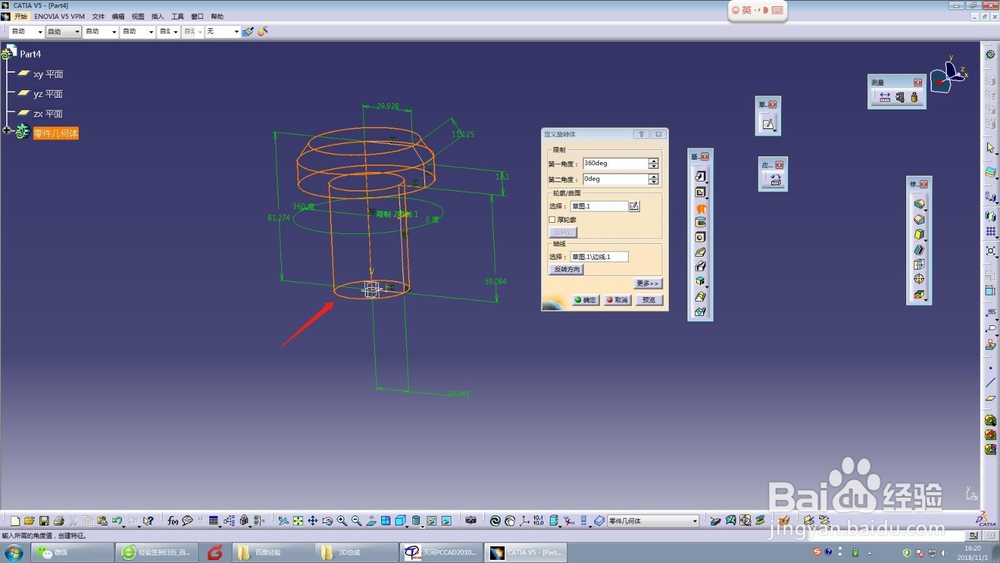Click the Chamfer icon in the dress-up toolbar
Screen dimensions: 1000x563
(919, 219)
